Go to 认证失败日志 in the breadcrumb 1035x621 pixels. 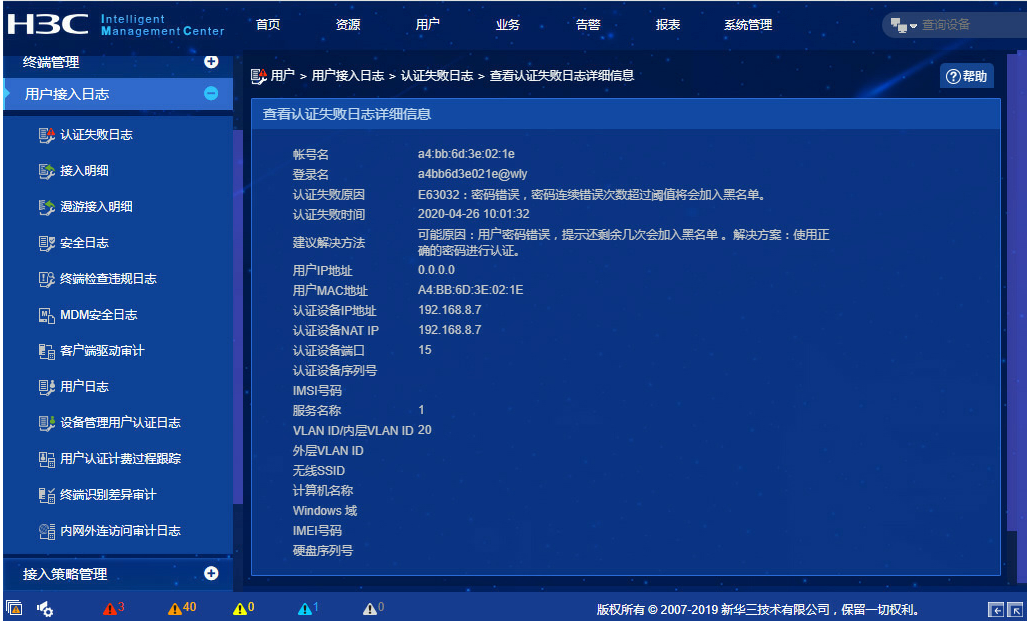pyautogui.click(x=437, y=76)
